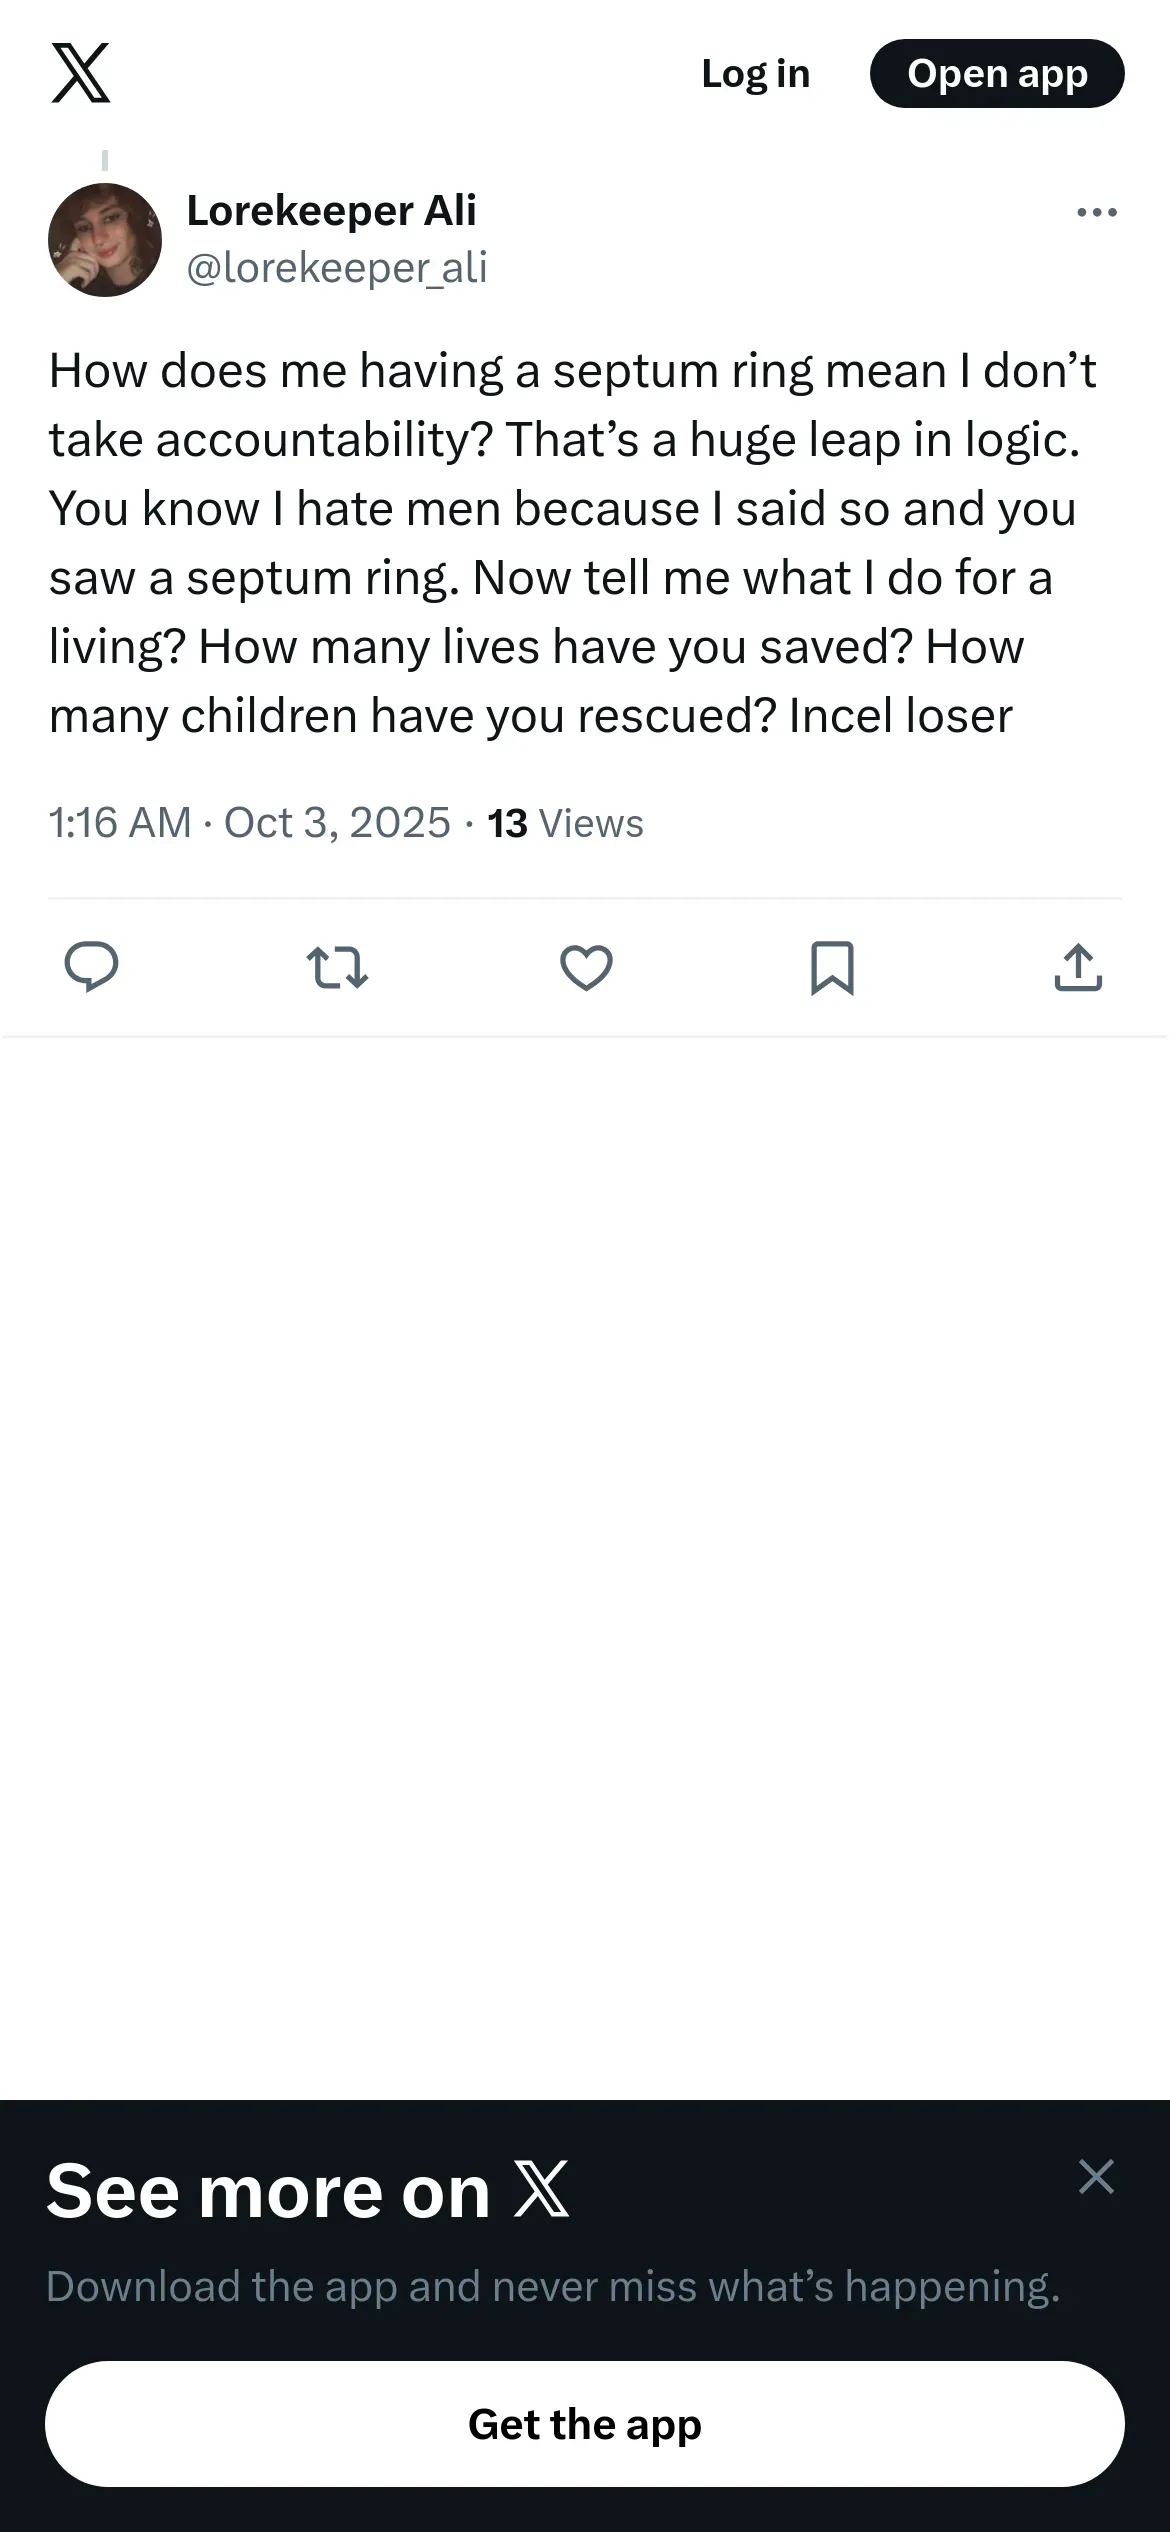The image size is (1170, 2532).
Task: Click the Log in link
Action: pos(755,74)
